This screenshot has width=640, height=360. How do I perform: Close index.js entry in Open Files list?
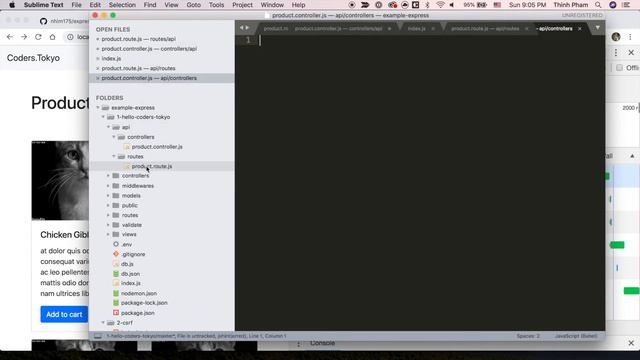[98, 59]
